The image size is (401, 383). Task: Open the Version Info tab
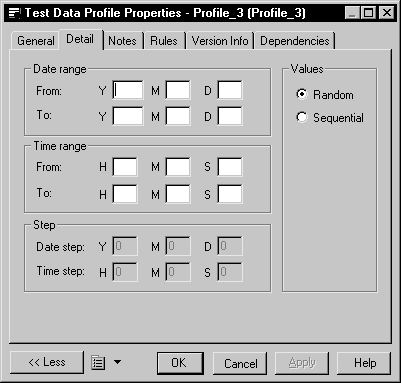220,41
